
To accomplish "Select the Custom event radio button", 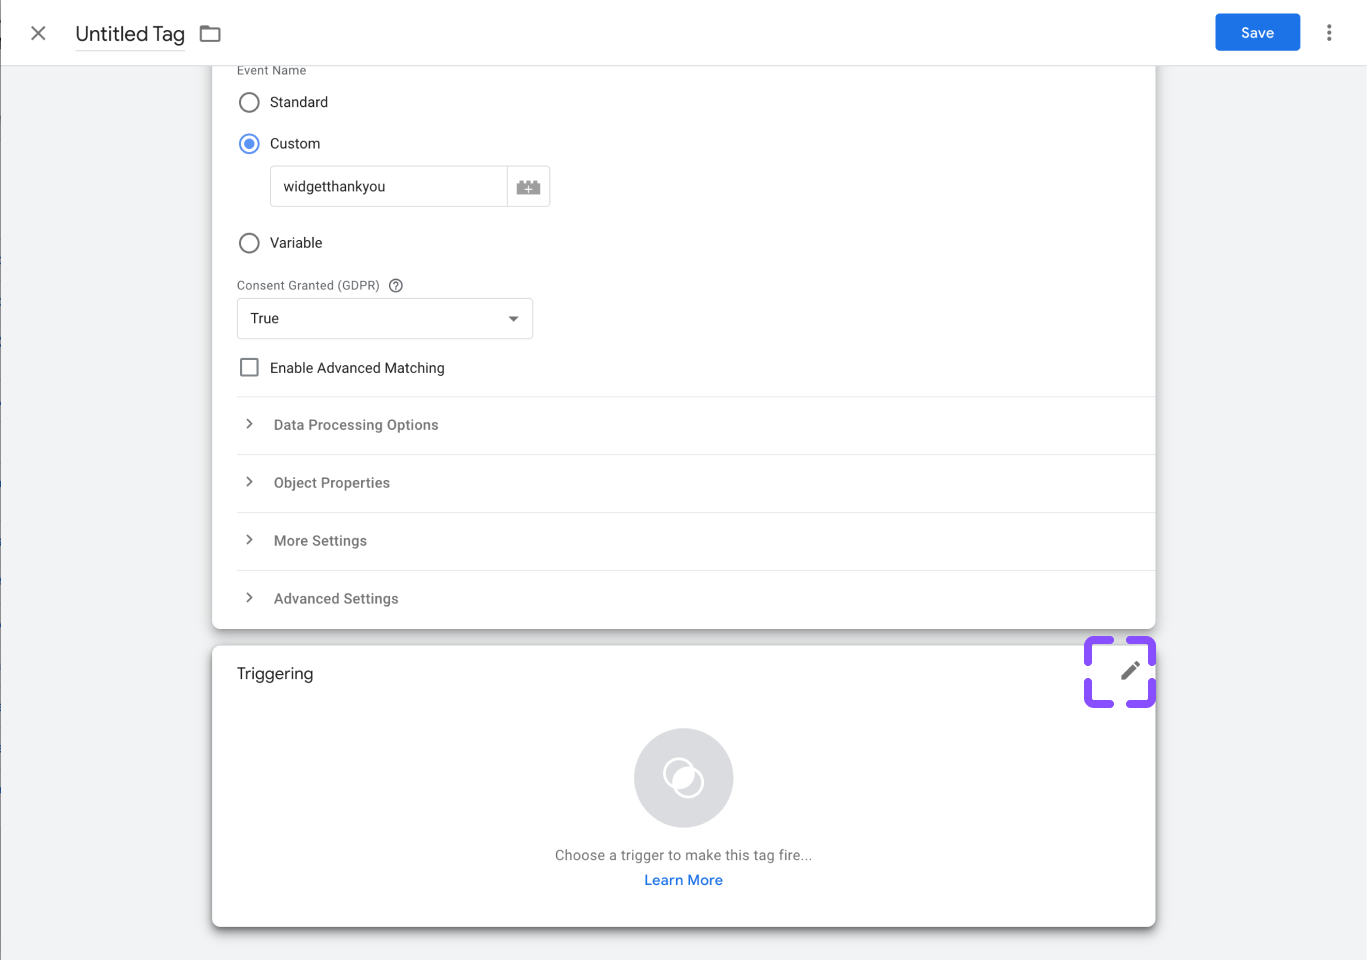I will (x=250, y=144).
